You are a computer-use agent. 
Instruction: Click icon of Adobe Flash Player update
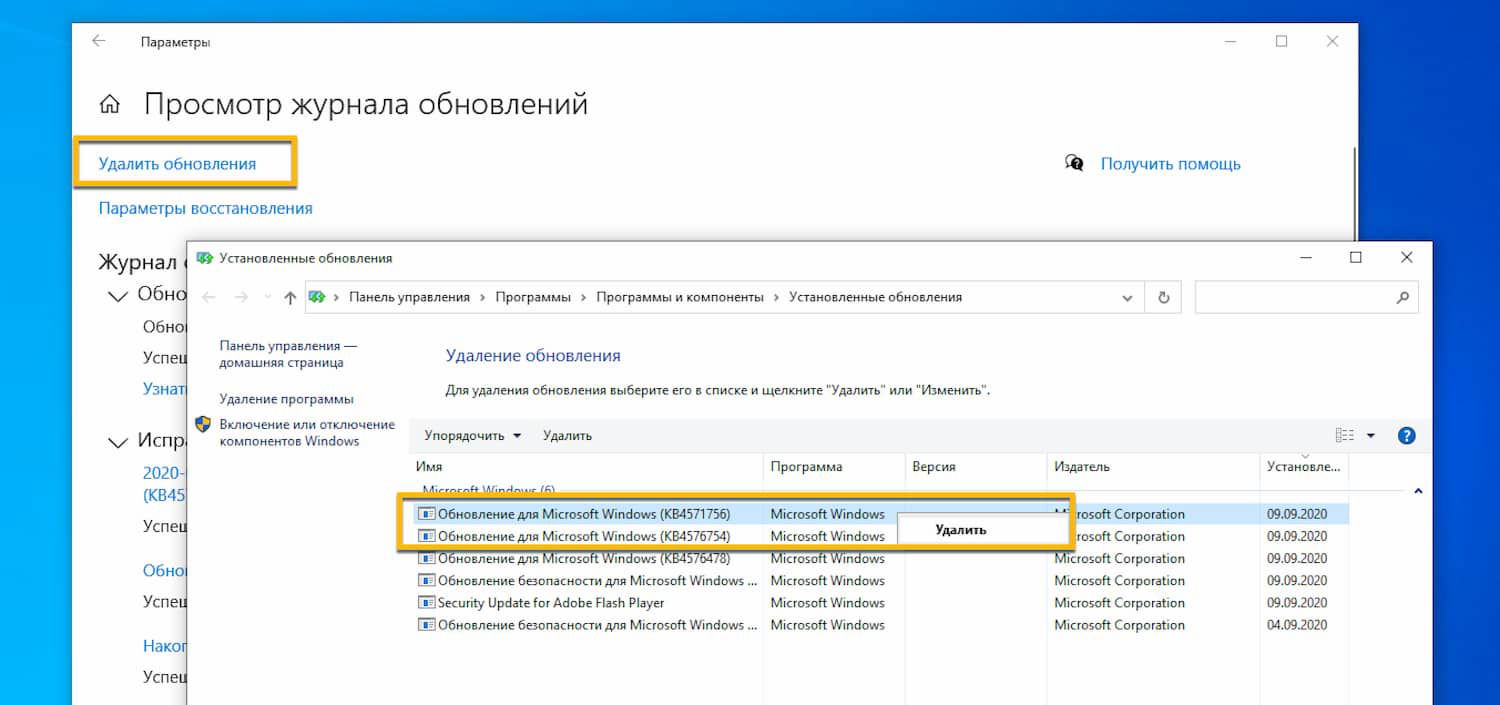click(x=427, y=602)
